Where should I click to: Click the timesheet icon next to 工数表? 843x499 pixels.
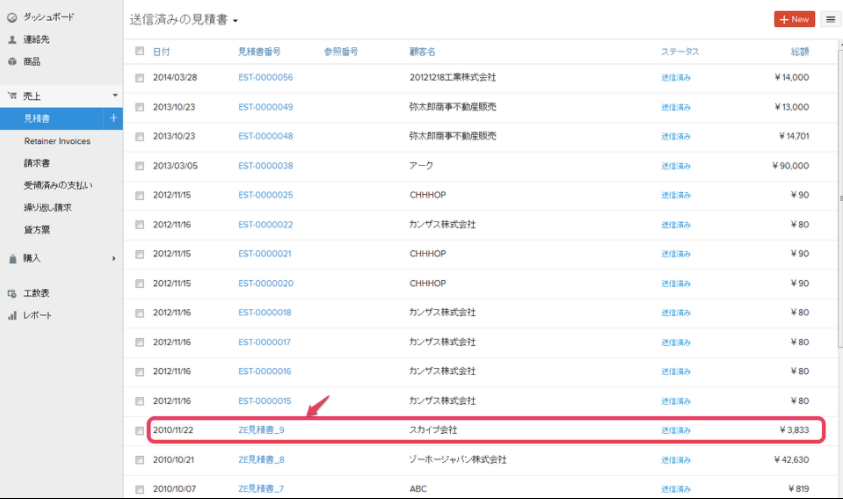click(x=11, y=293)
